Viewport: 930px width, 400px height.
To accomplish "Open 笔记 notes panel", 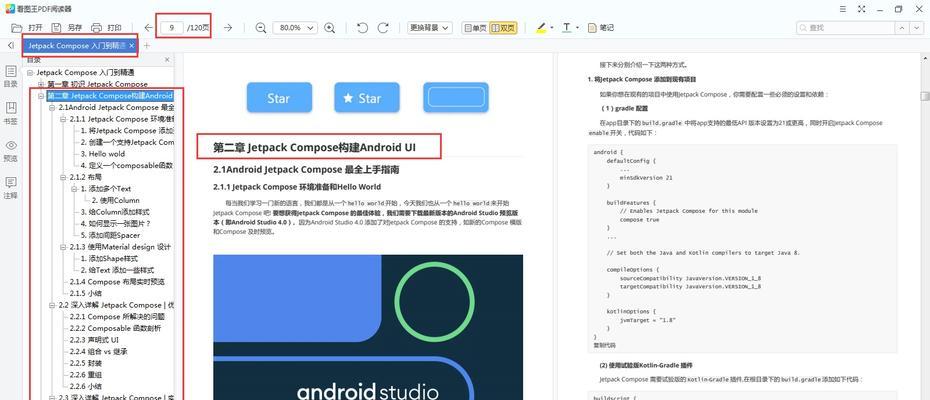I will pyautogui.click(x=600, y=28).
